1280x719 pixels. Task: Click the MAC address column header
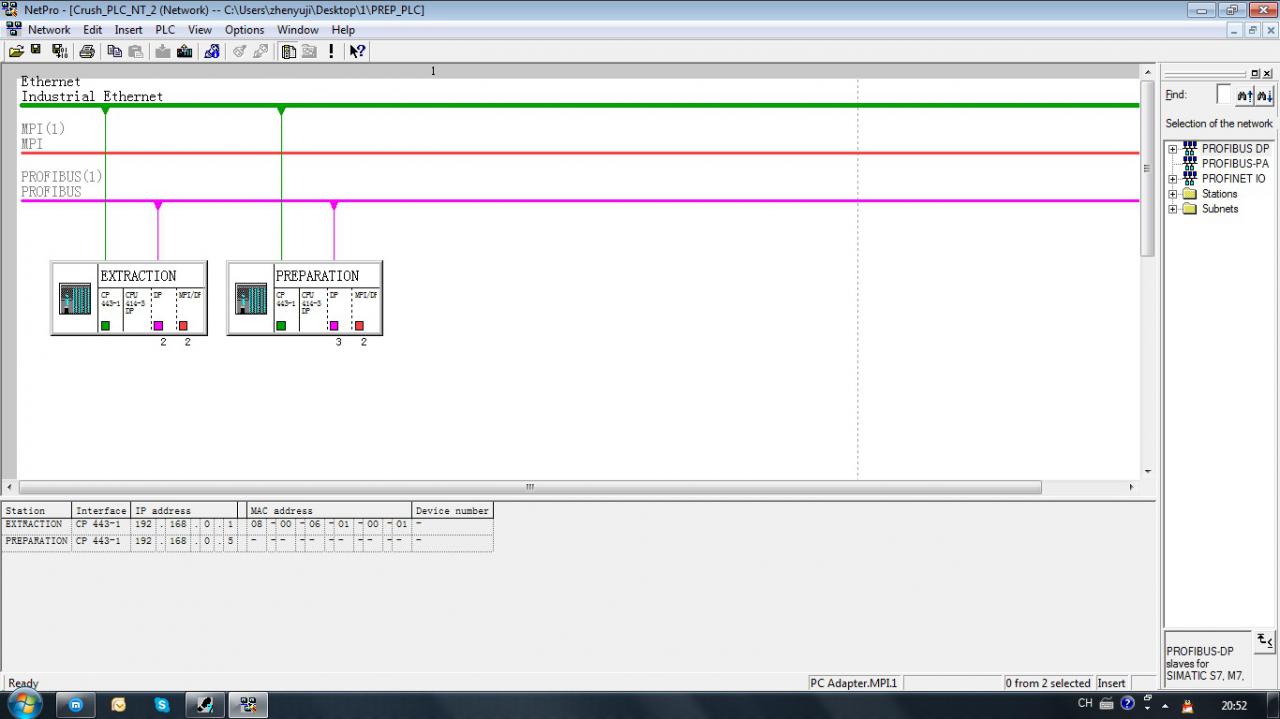329,511
